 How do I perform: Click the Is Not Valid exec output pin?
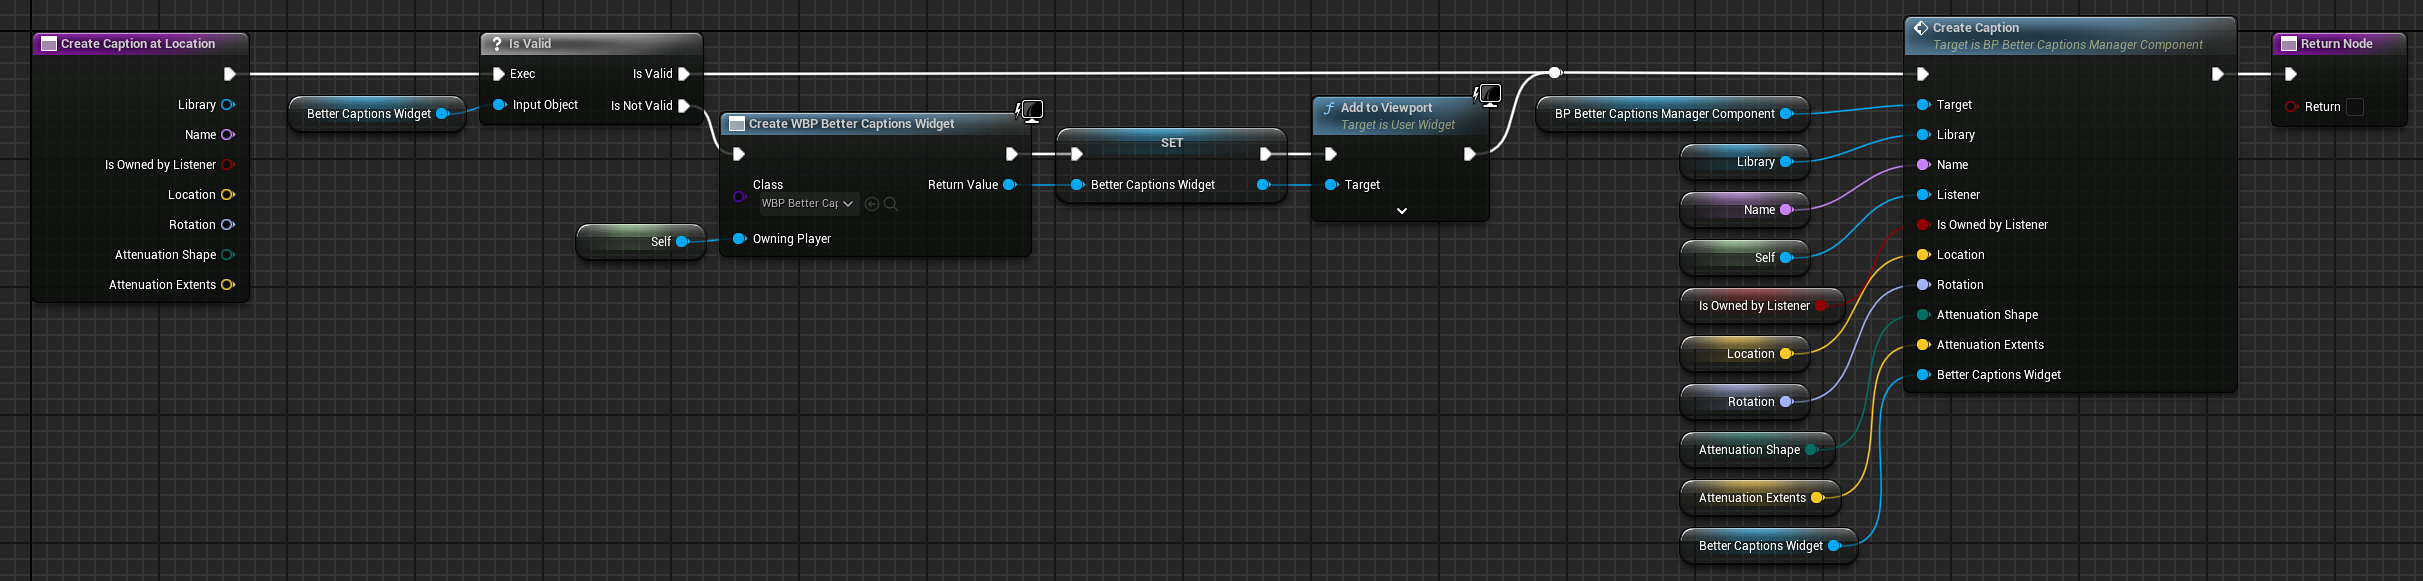coord(684,106)
